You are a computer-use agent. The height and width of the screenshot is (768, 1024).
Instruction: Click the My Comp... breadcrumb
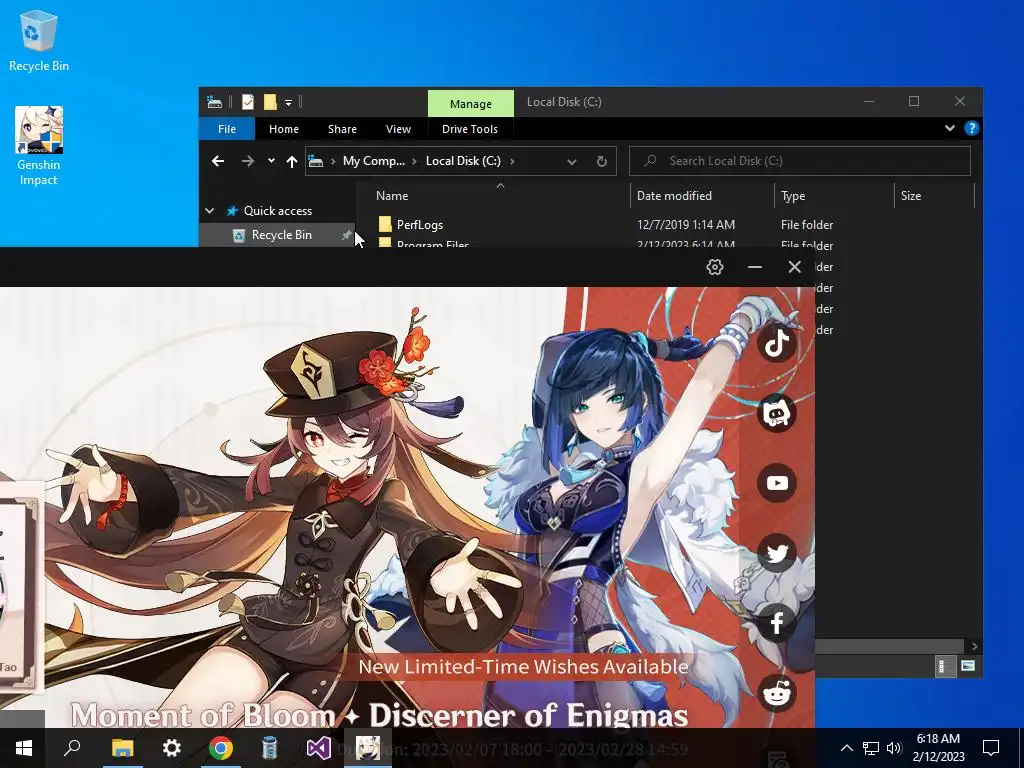[x=374, y=161]
